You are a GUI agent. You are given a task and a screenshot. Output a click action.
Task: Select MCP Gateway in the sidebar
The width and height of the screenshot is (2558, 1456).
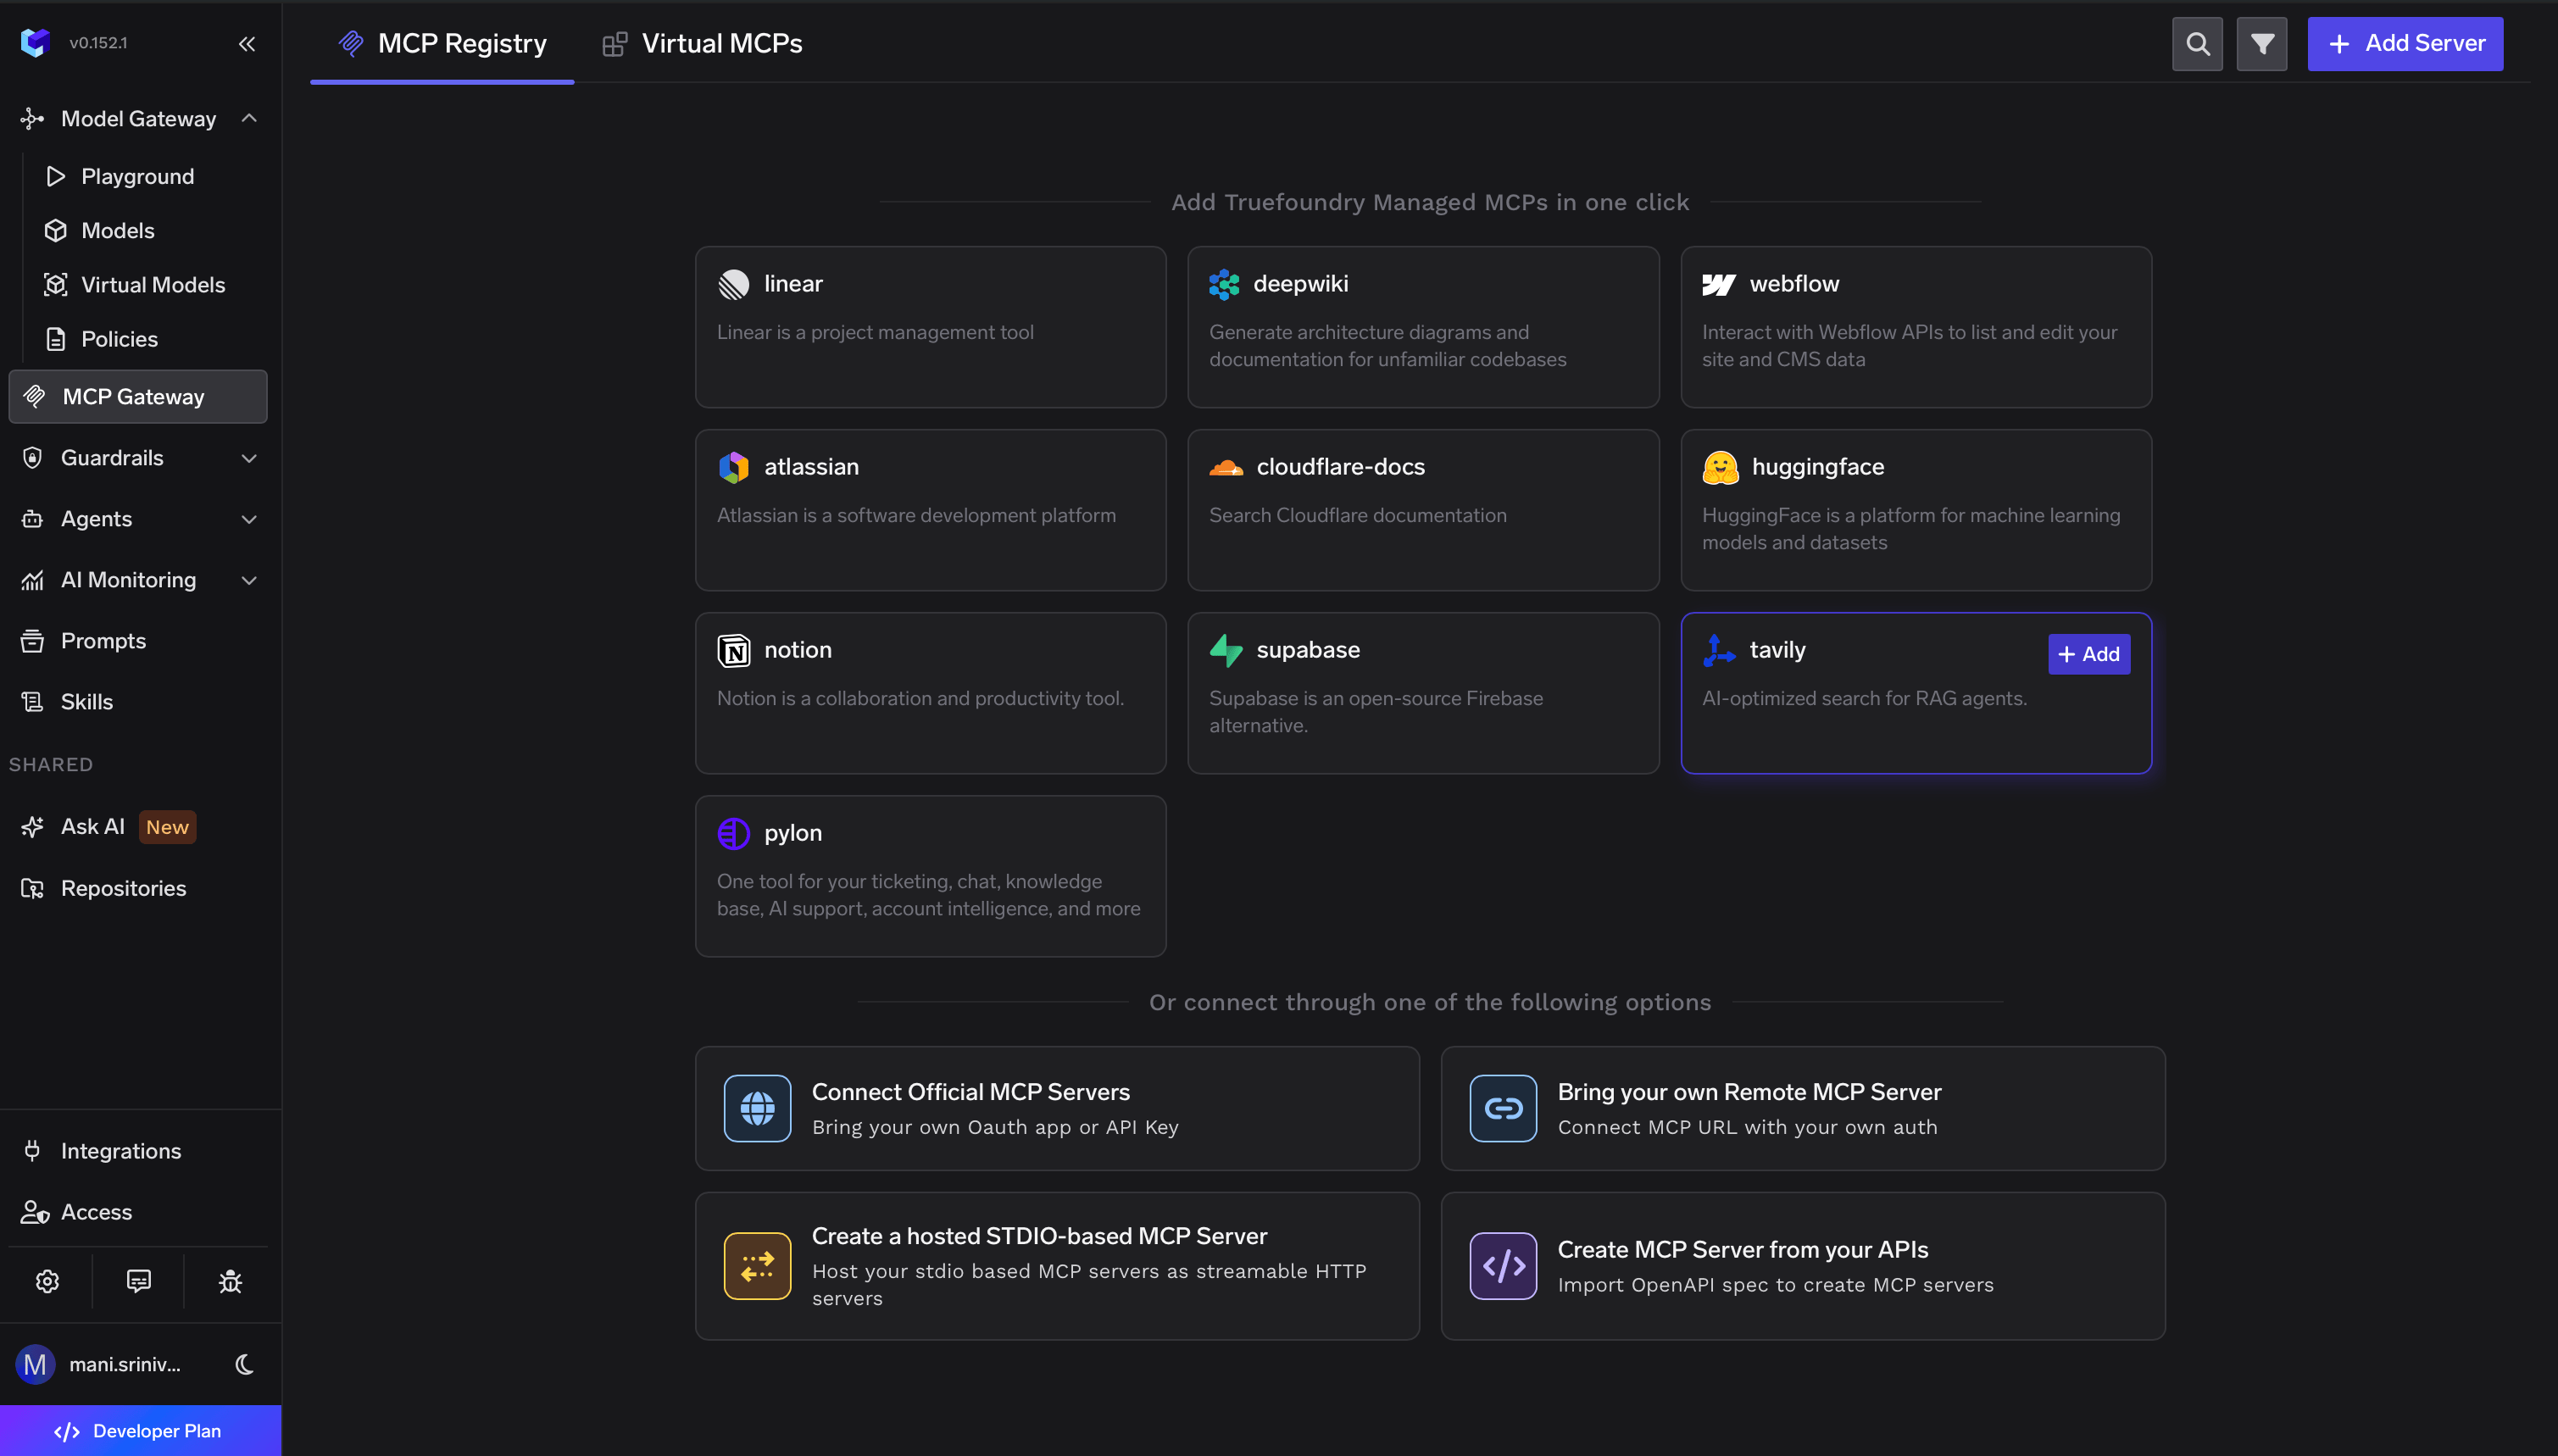(x=138, y=397)
